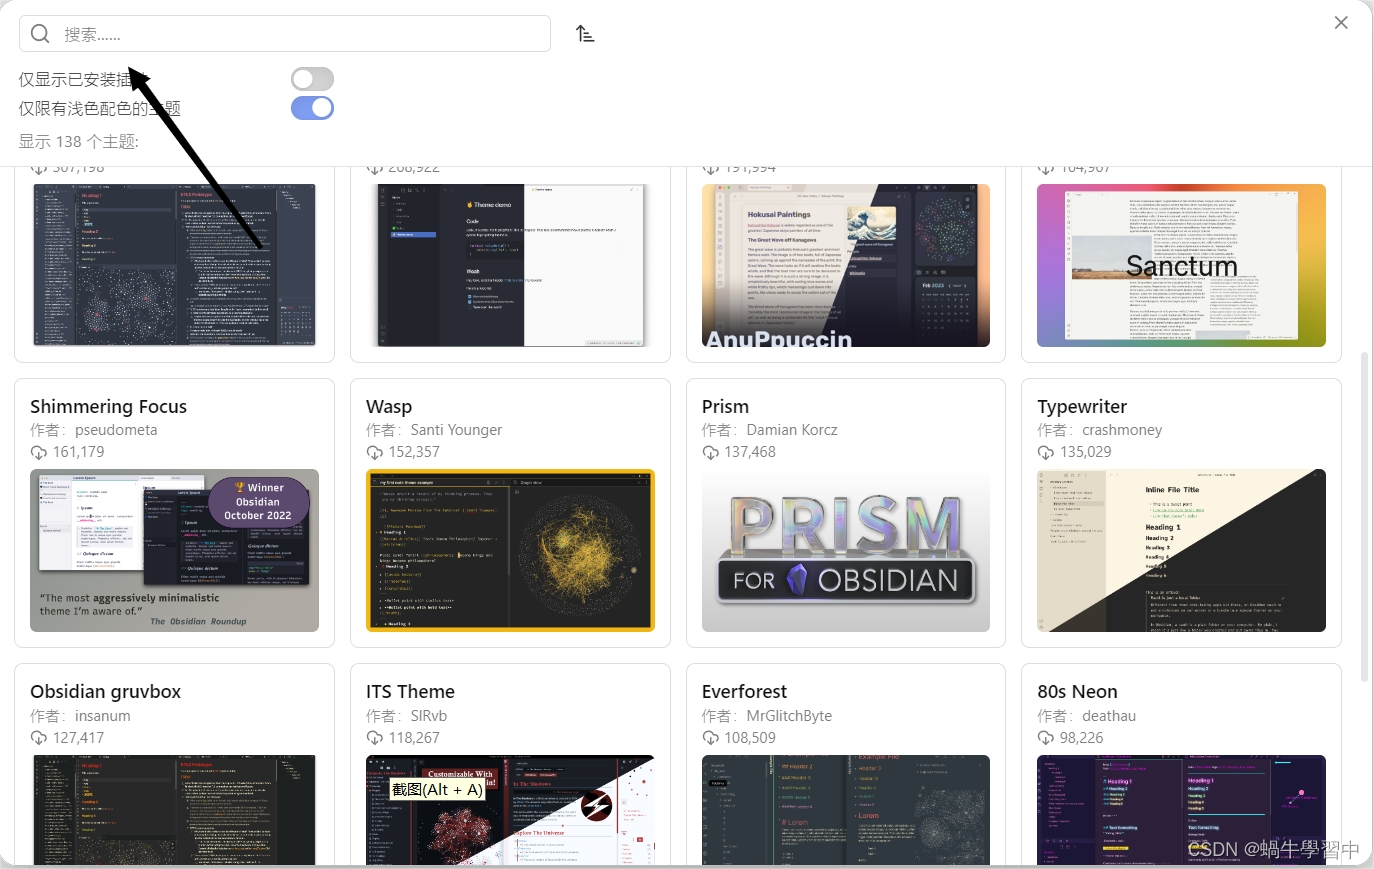The image size is (1374, 869).
Task: Click author name insanum
Action: (x=103, y=716)
